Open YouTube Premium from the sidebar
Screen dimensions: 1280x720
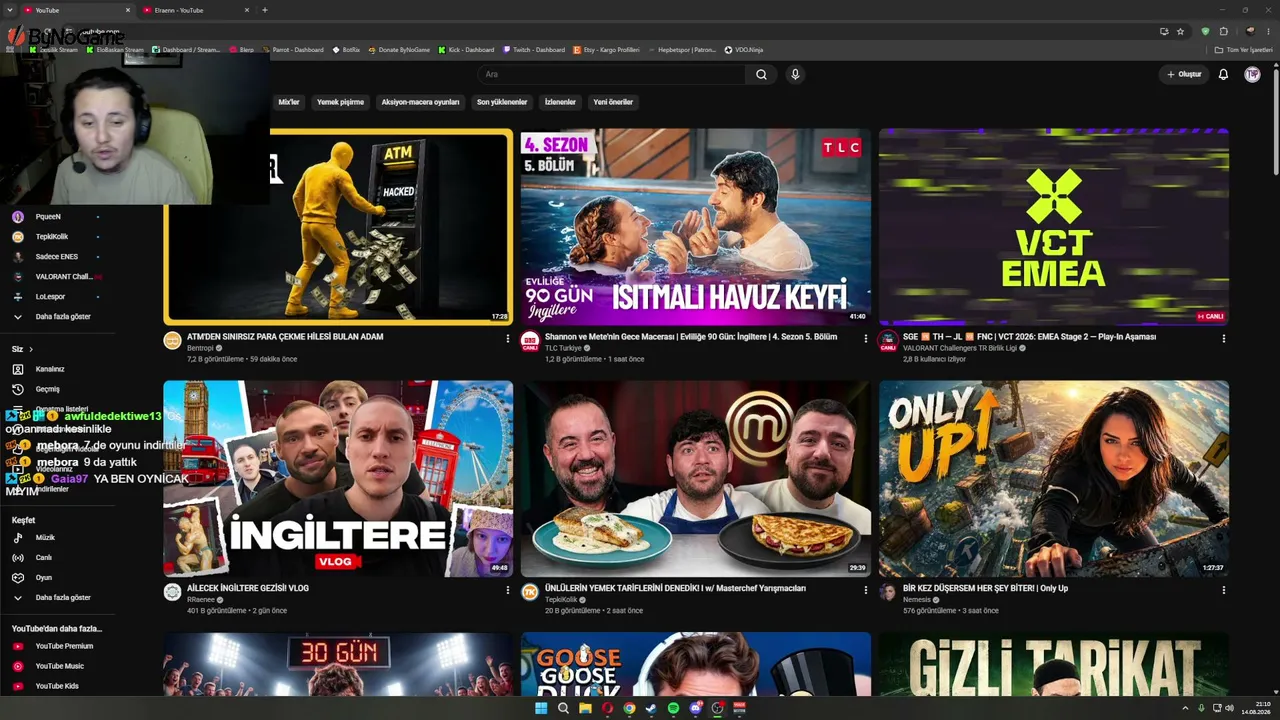tap(60, 646)
